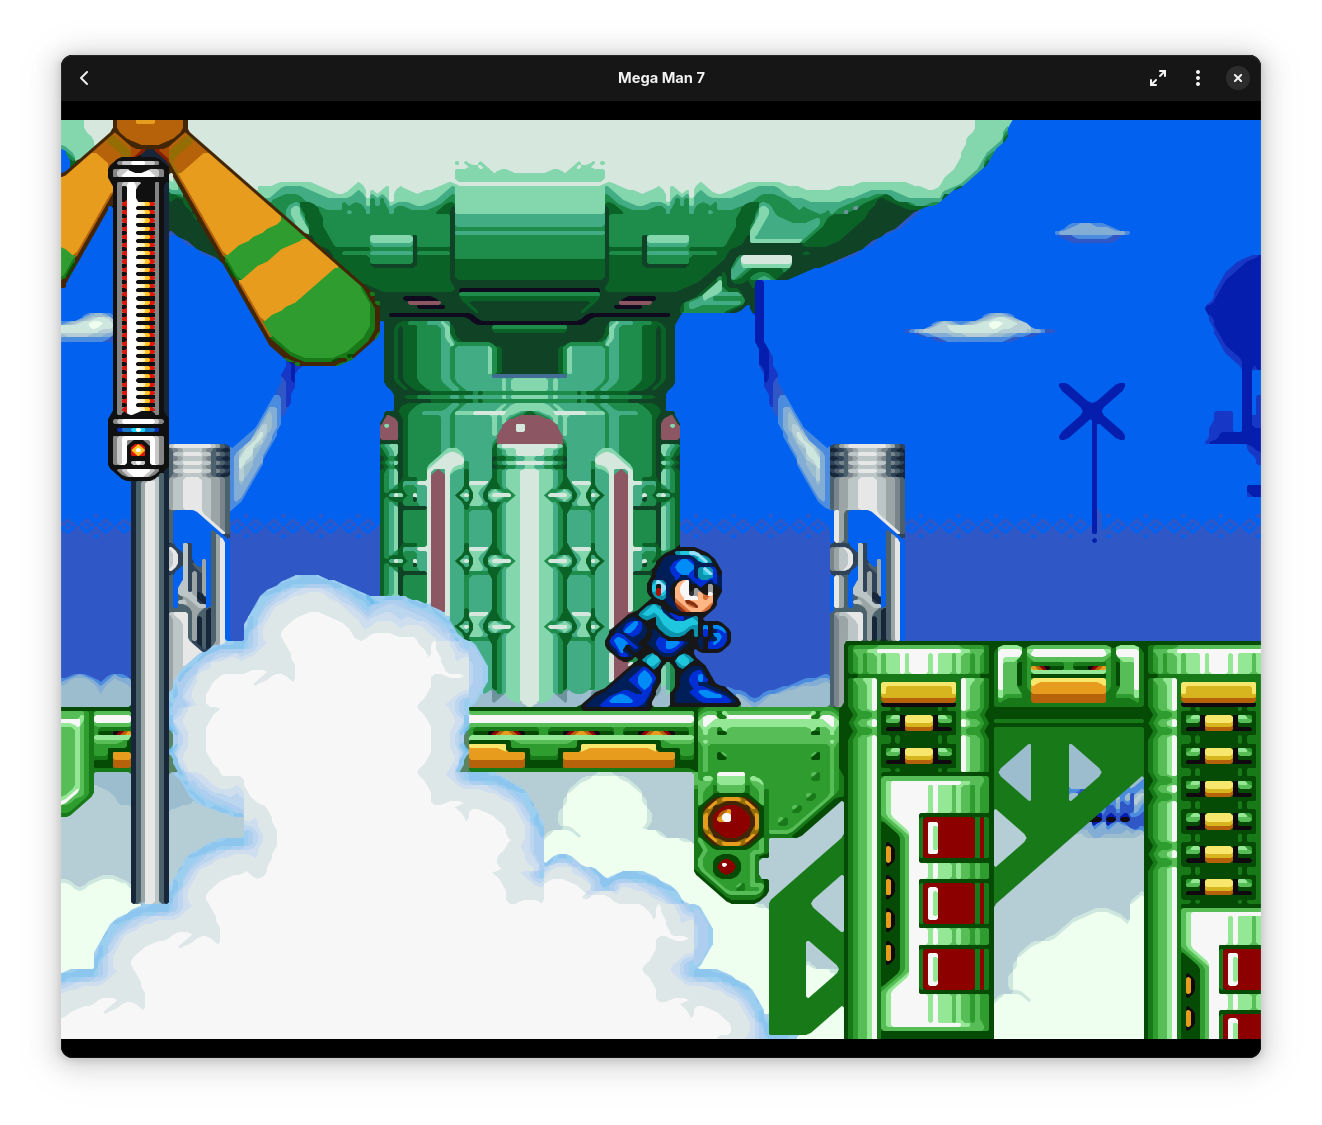The width and height of the screenshot is (1322, 1125).
Task: Click the tall metal antenna pole on the left
Action: [x=138, y=300]
